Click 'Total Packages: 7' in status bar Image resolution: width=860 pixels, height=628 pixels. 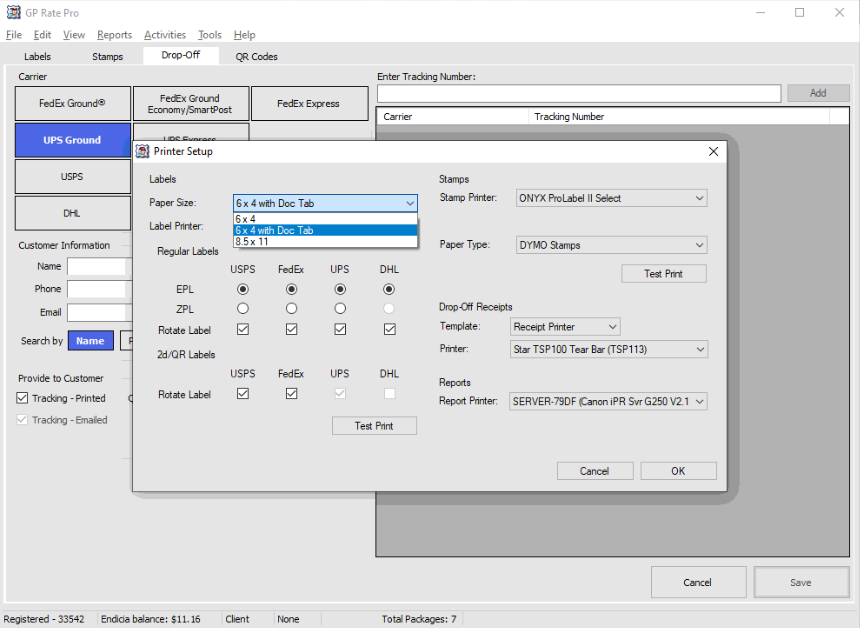(x=419, y=619)
